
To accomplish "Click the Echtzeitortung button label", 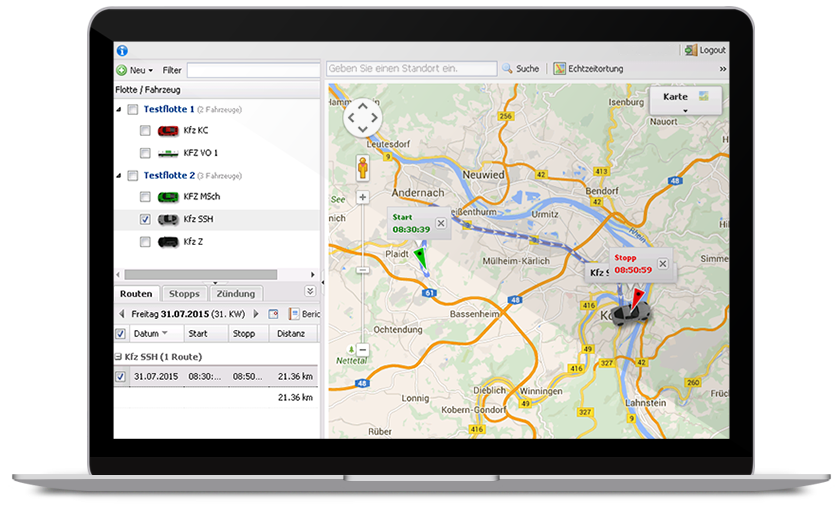I will tap(596, 69).
